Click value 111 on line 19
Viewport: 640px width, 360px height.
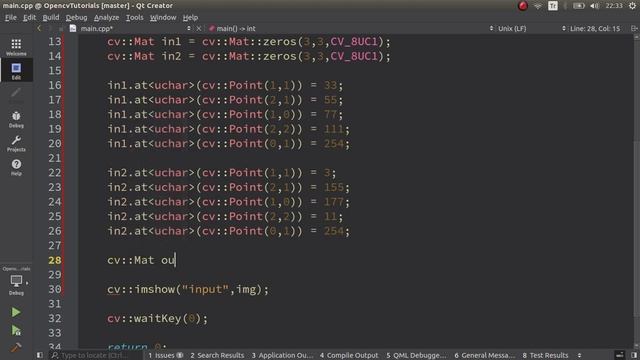click(x=334, y=129)
